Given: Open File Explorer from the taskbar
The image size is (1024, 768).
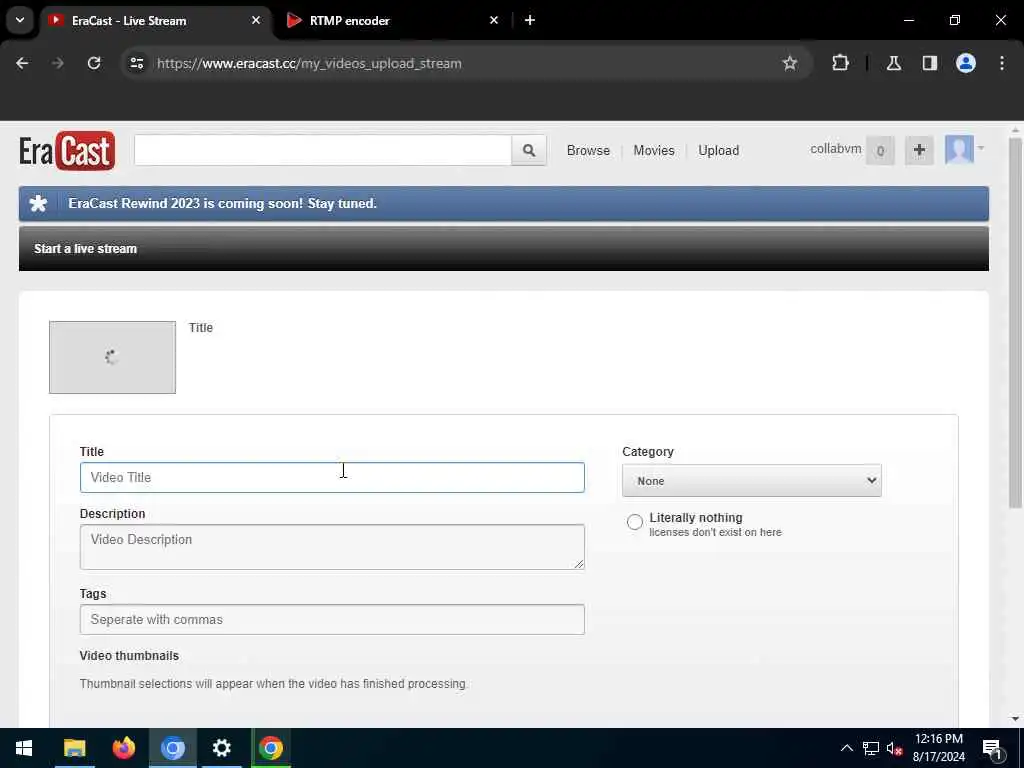Looking at the screenshot, I should [74, 748].
